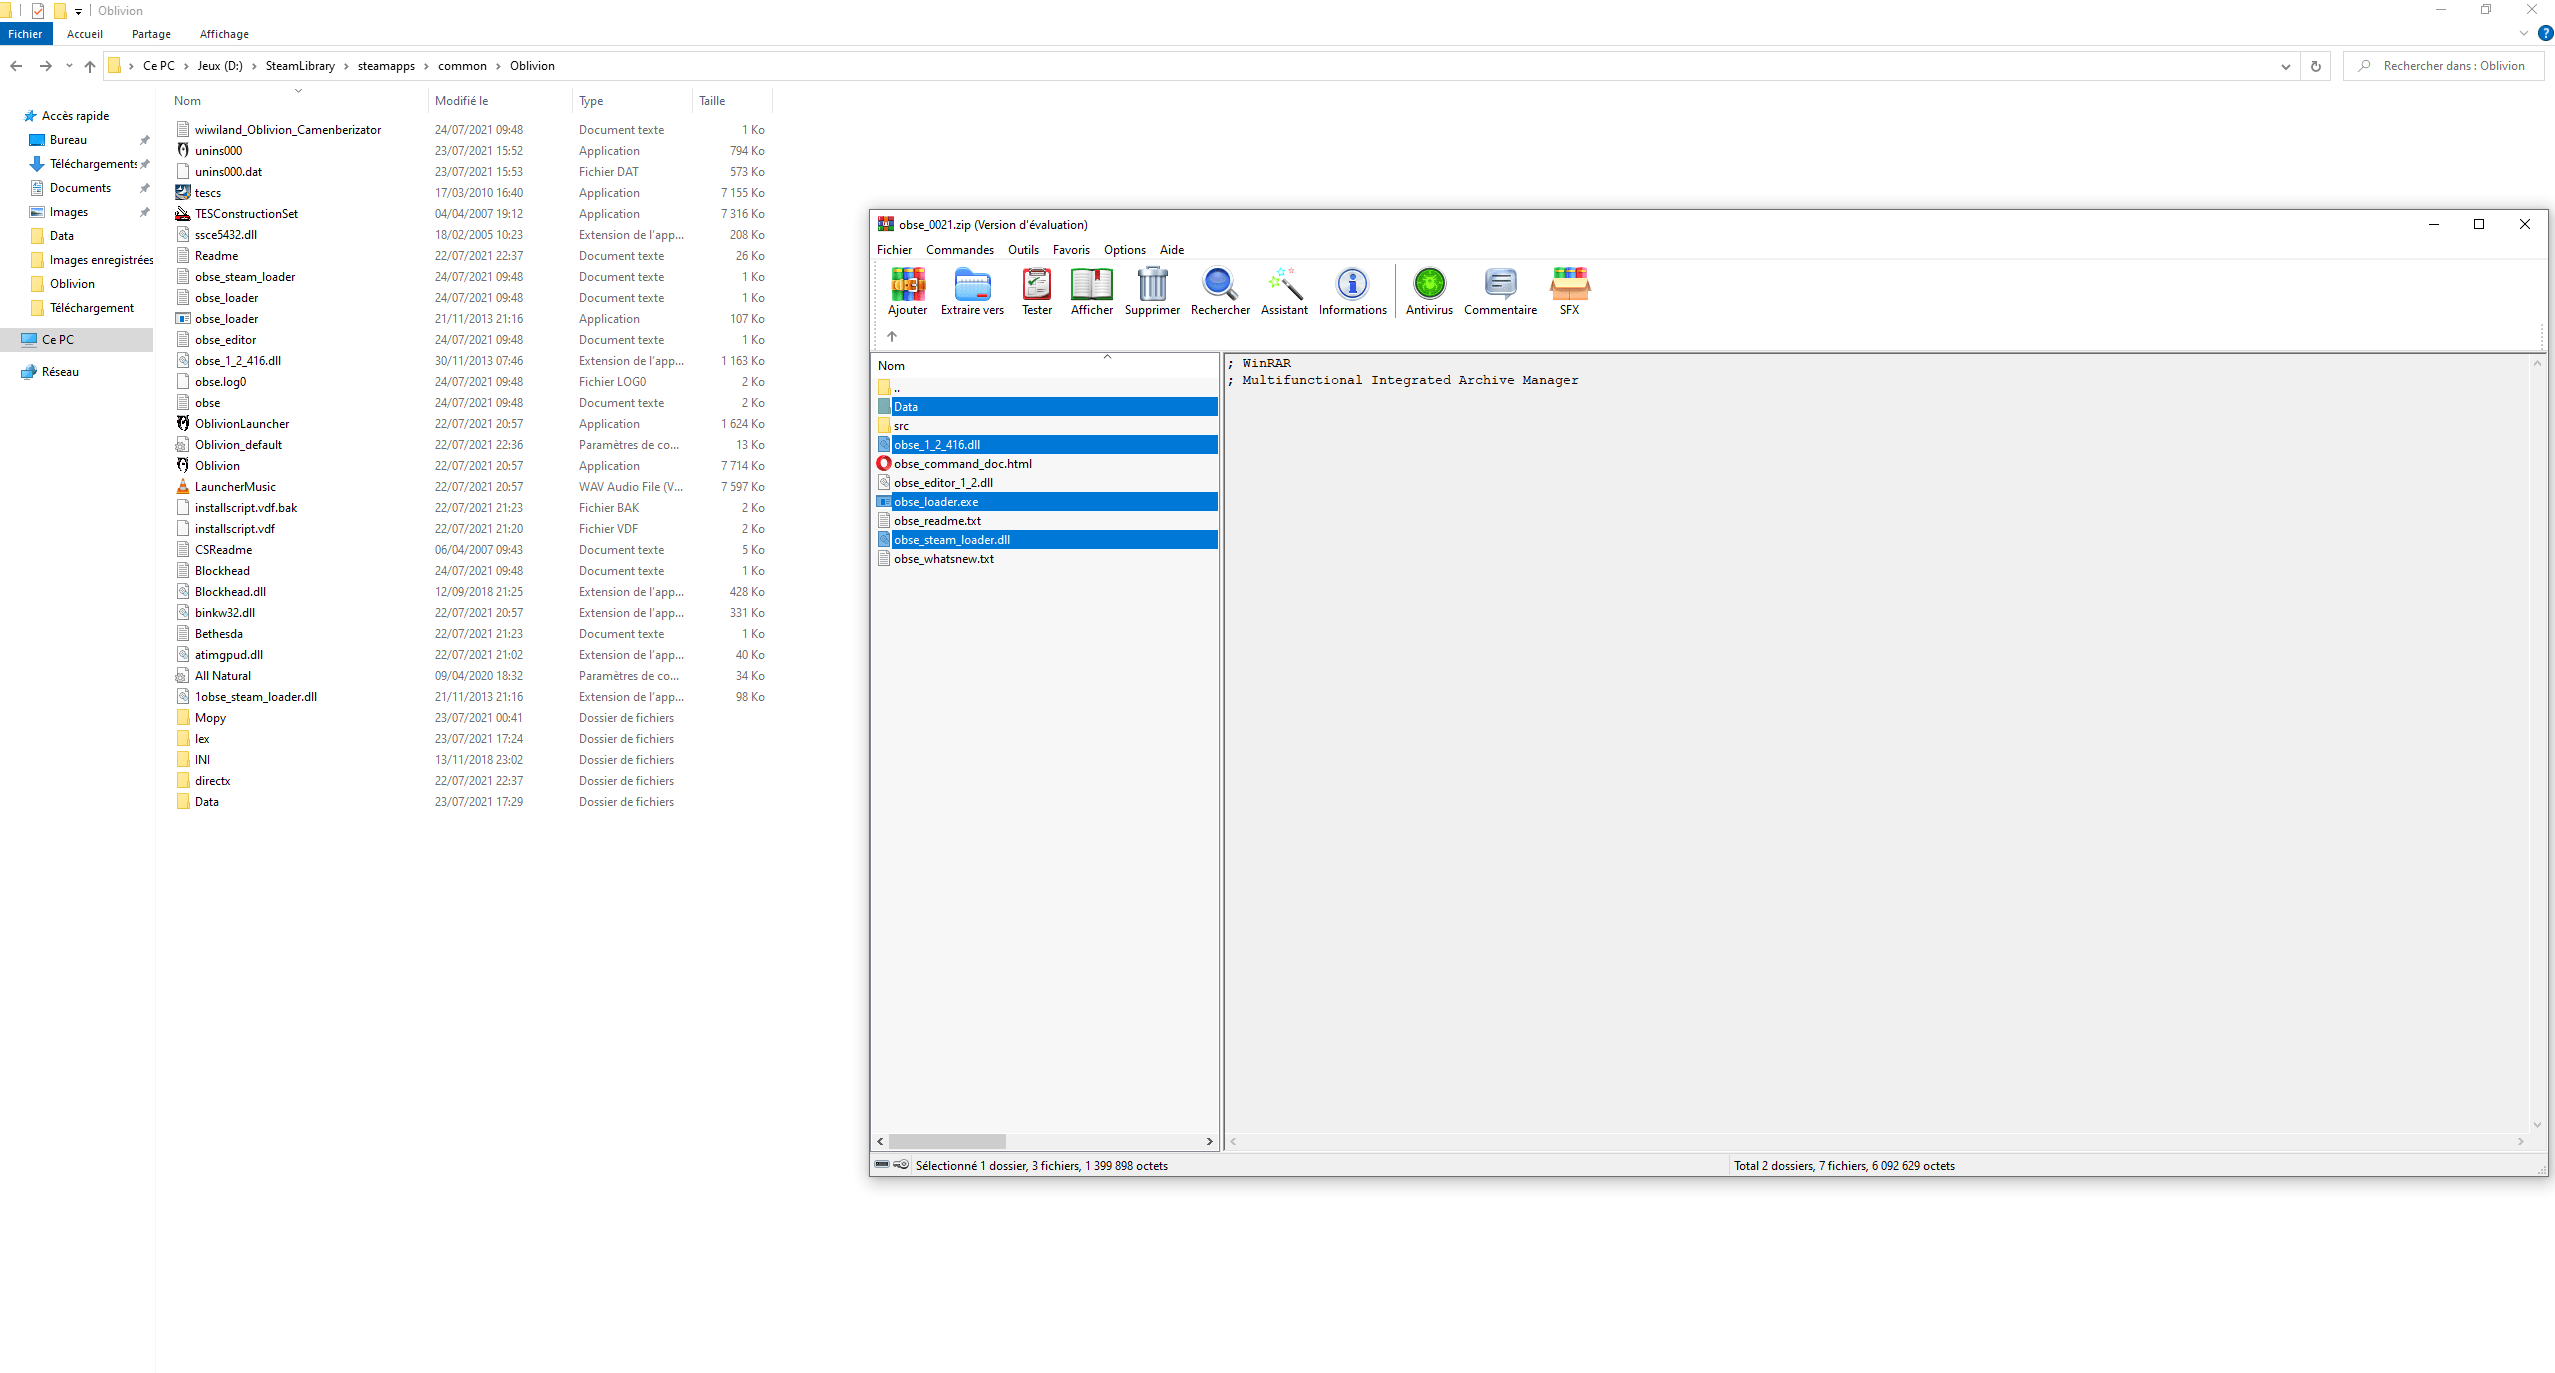This screenshot has width=2555, height=1373.
Task: Open the Informations toolbar icon
Action: (x=1352, y=291)
